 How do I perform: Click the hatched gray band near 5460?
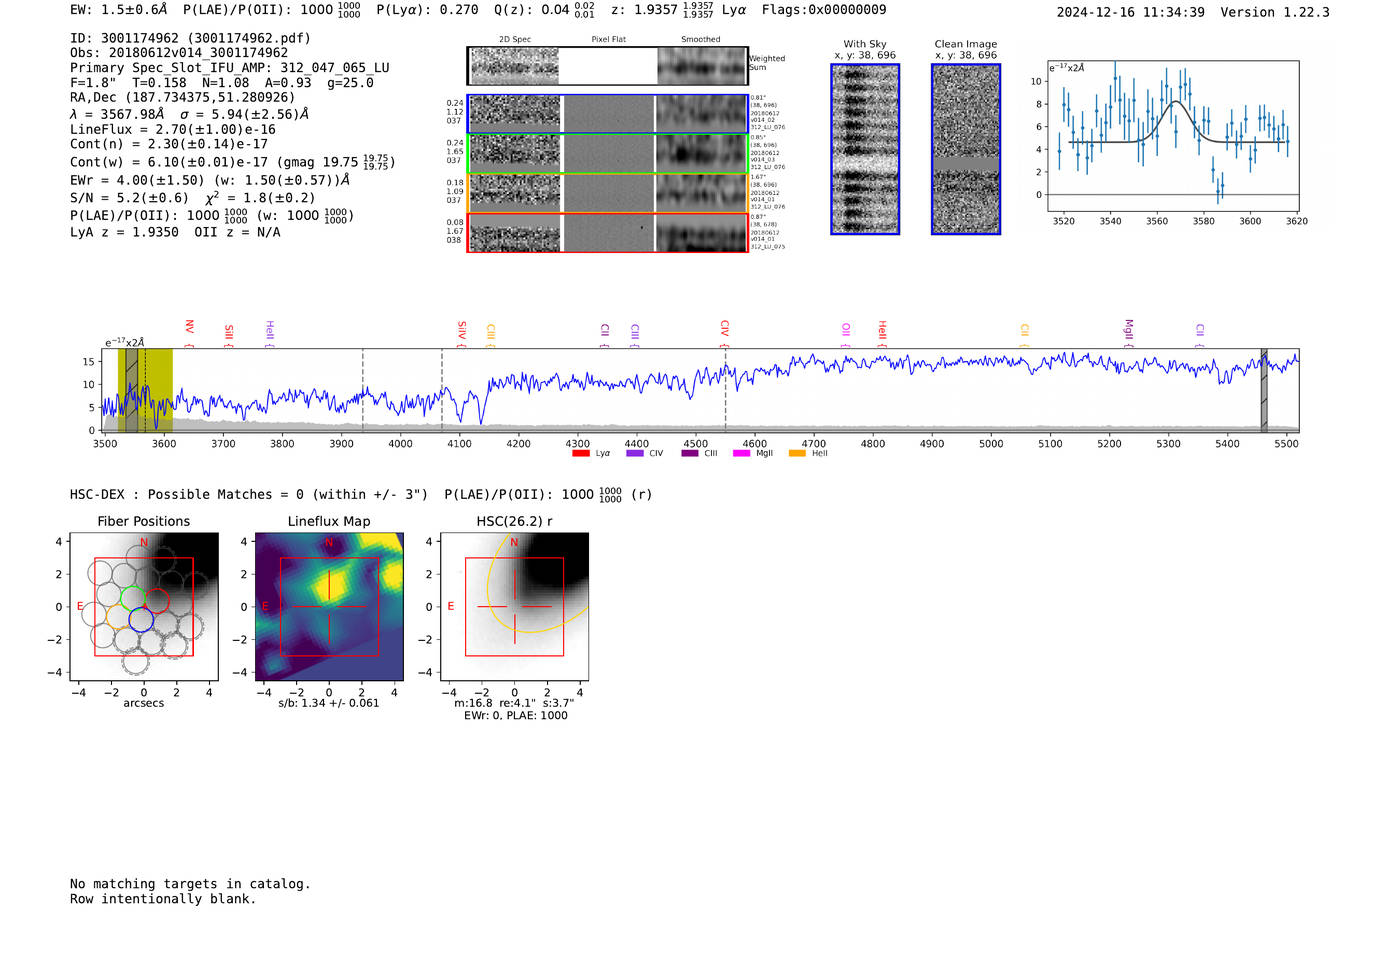click(x=1264, y=390)
